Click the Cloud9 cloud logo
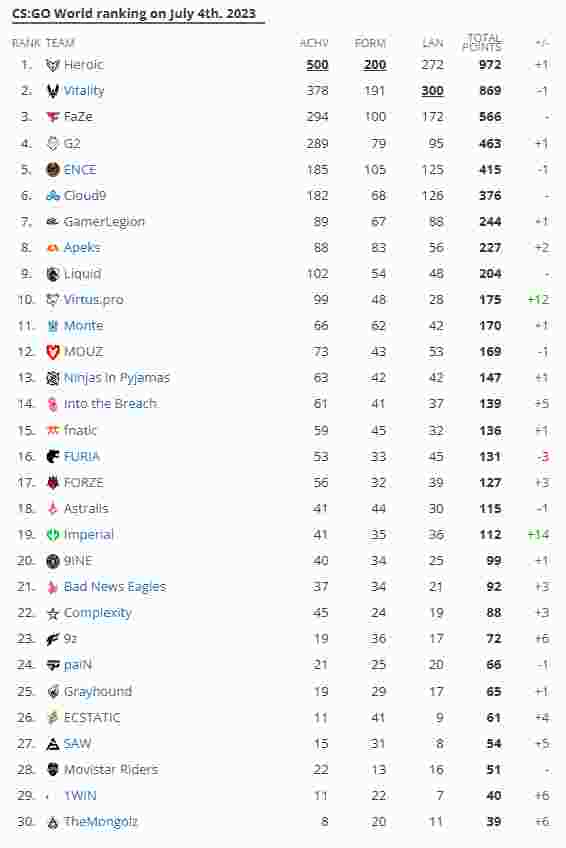This screenshot has height=848, width=566. (52, 195)
